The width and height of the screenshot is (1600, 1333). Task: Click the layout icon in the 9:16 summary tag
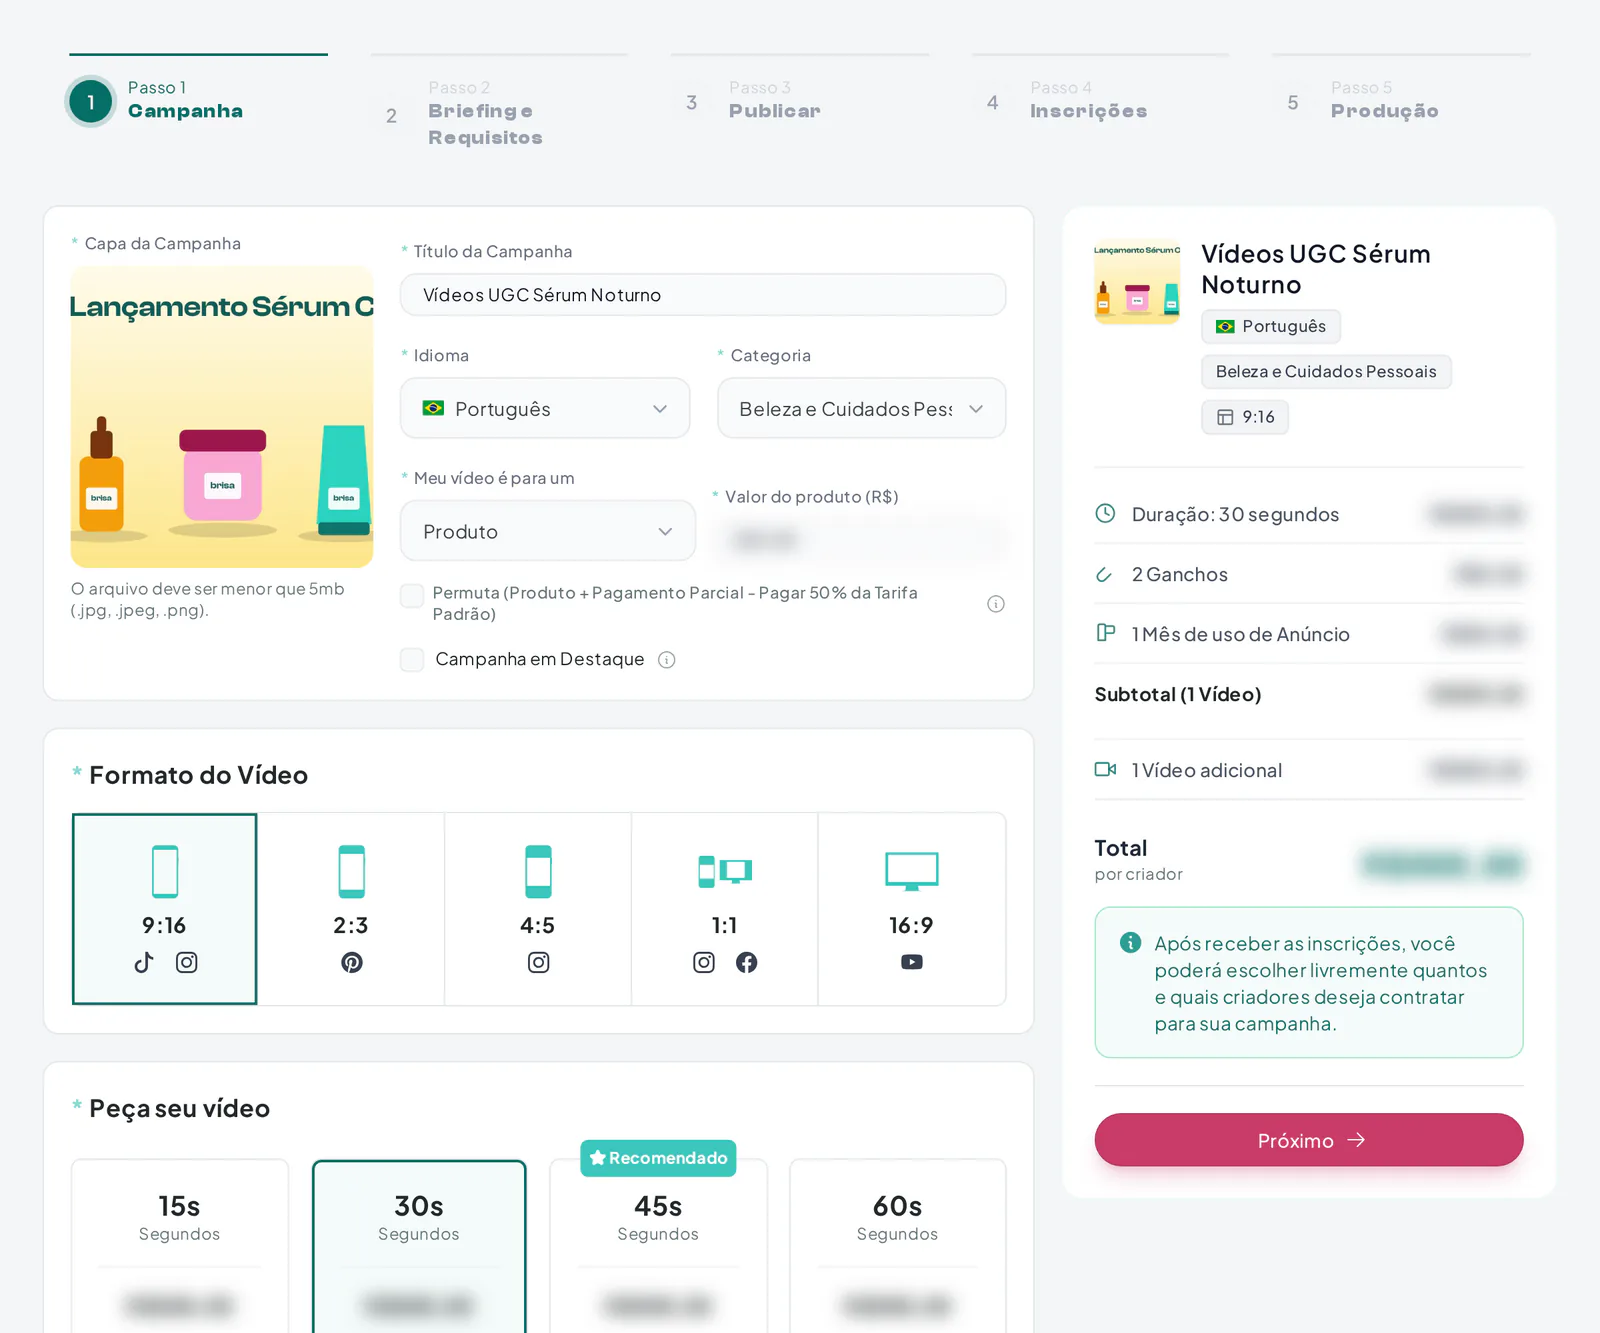tap(1225, 417)
